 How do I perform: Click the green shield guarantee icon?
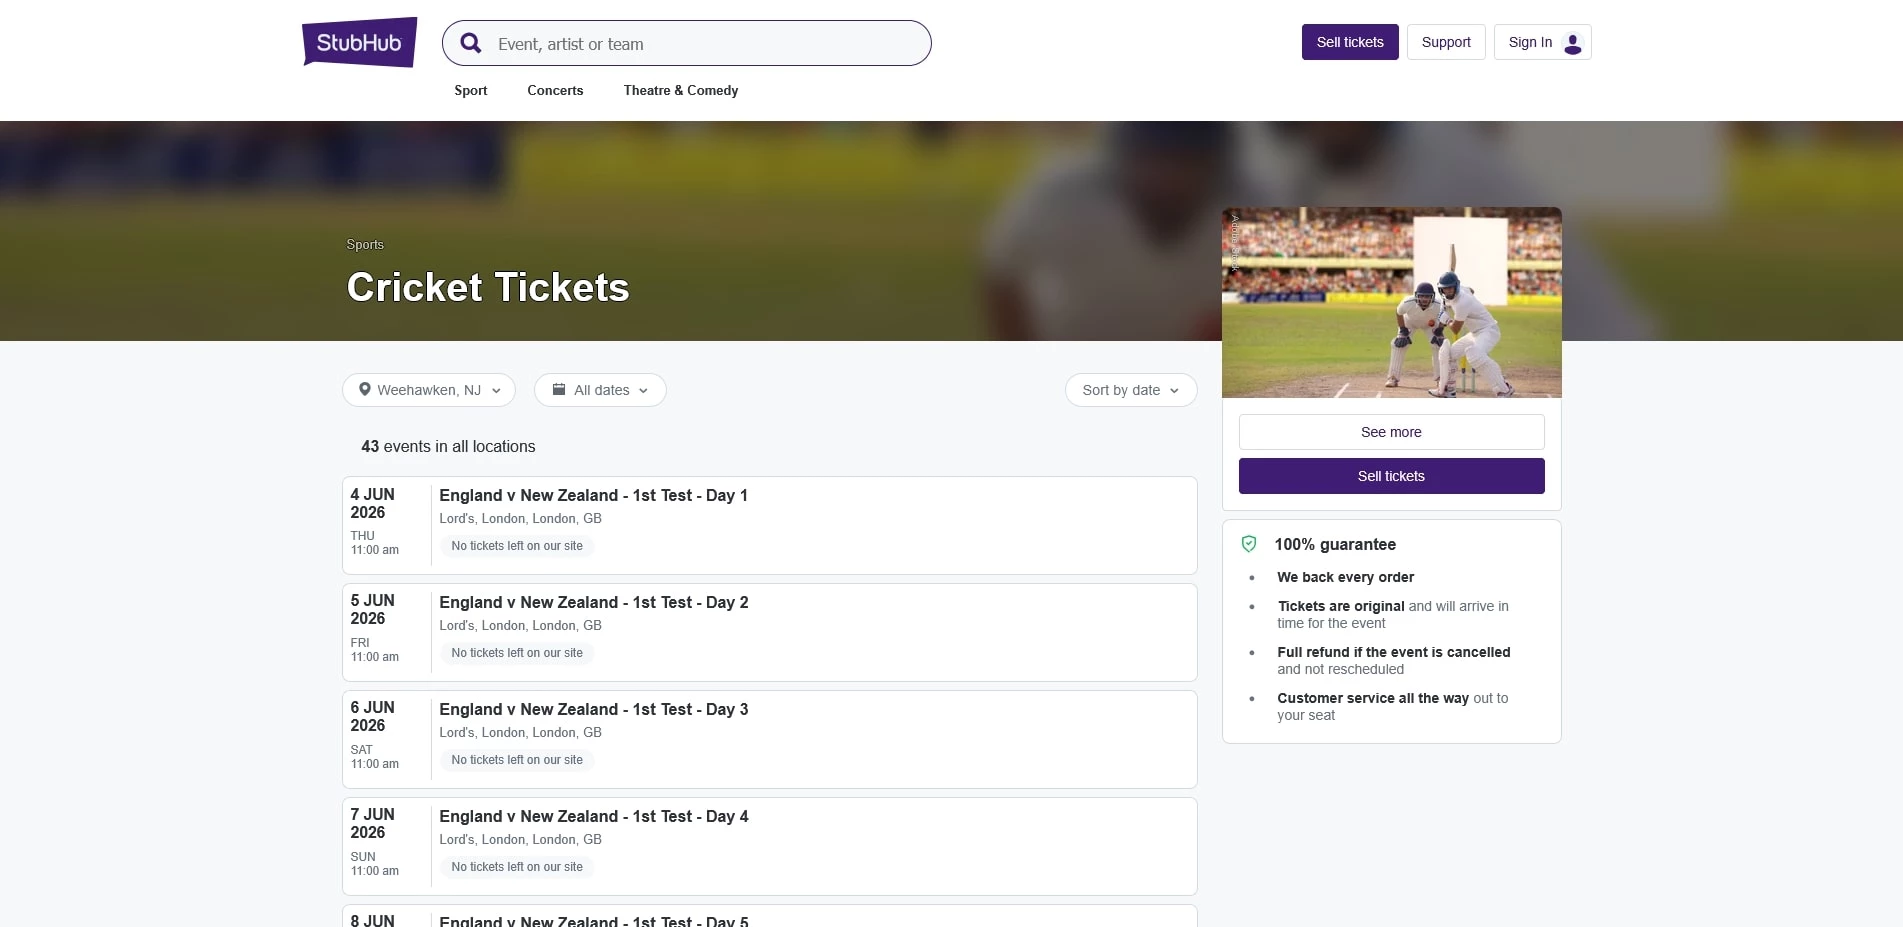1249,544
